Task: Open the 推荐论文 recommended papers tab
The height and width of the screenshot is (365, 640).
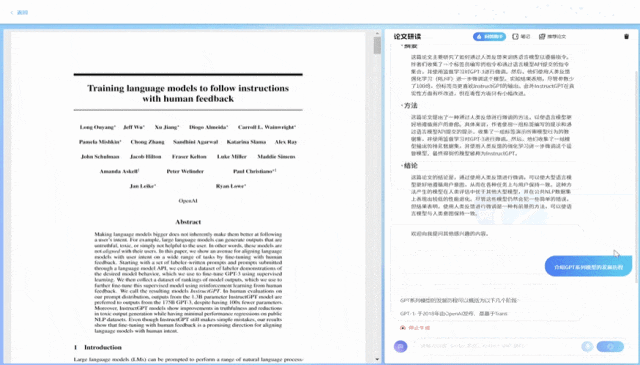Action: [552, 37]
